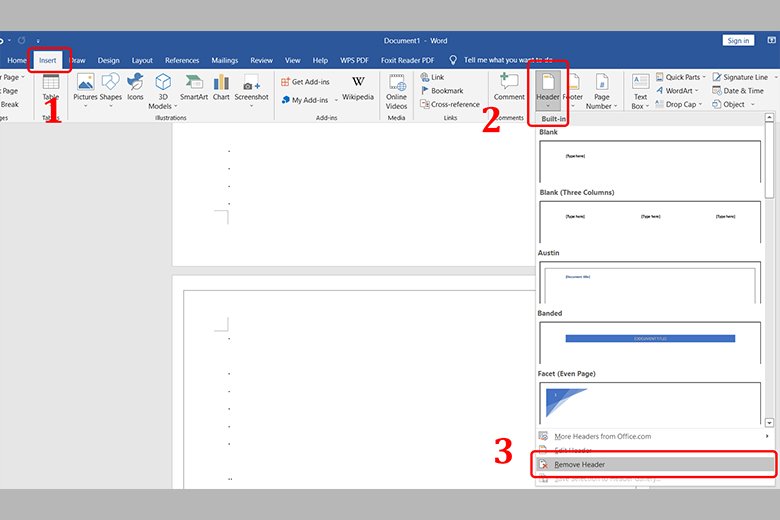This screenshot has width=780, height=520.
Task: Click the Sign in button
Action: (738, 40)
